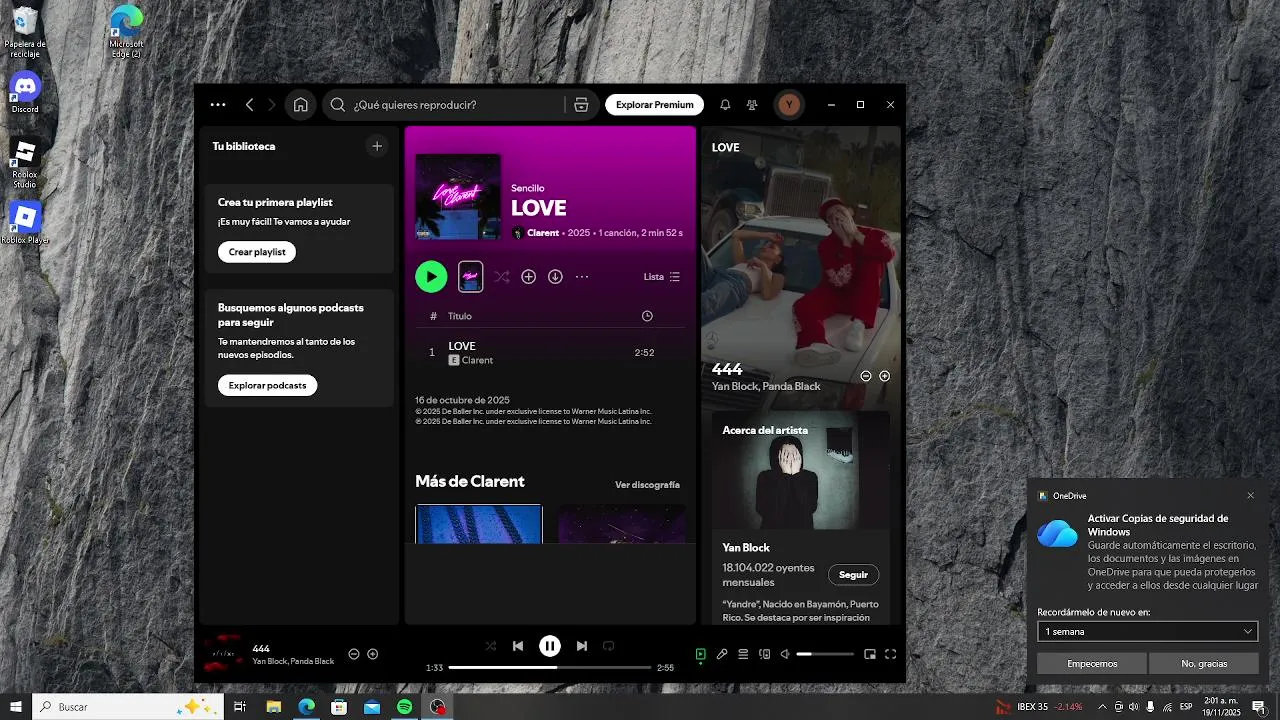Click the 444 title in the right panel
The height and width of the screenshot is (720, 1280).
(x=727, y=370)
